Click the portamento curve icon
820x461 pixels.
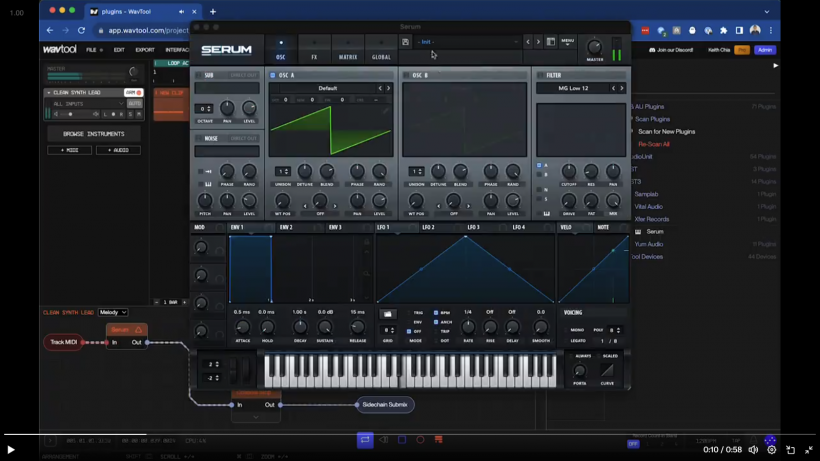[x=607, y=370]
